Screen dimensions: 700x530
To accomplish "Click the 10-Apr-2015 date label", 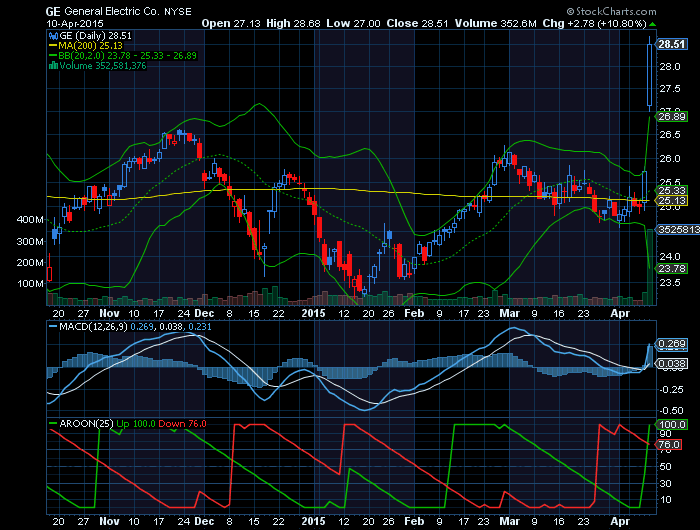I will pos(75,24).
